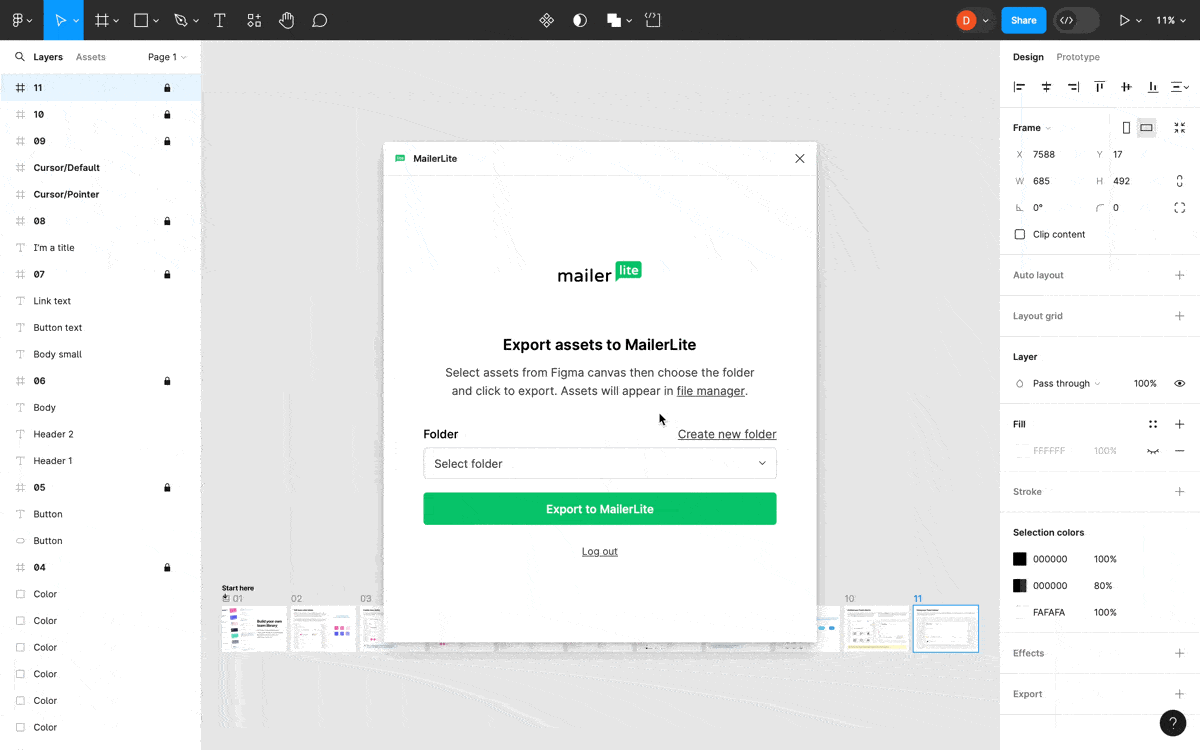Viewport: 1200px width, 750px height.
Task: Select the Pen tool
Action: tap(181, 20)
